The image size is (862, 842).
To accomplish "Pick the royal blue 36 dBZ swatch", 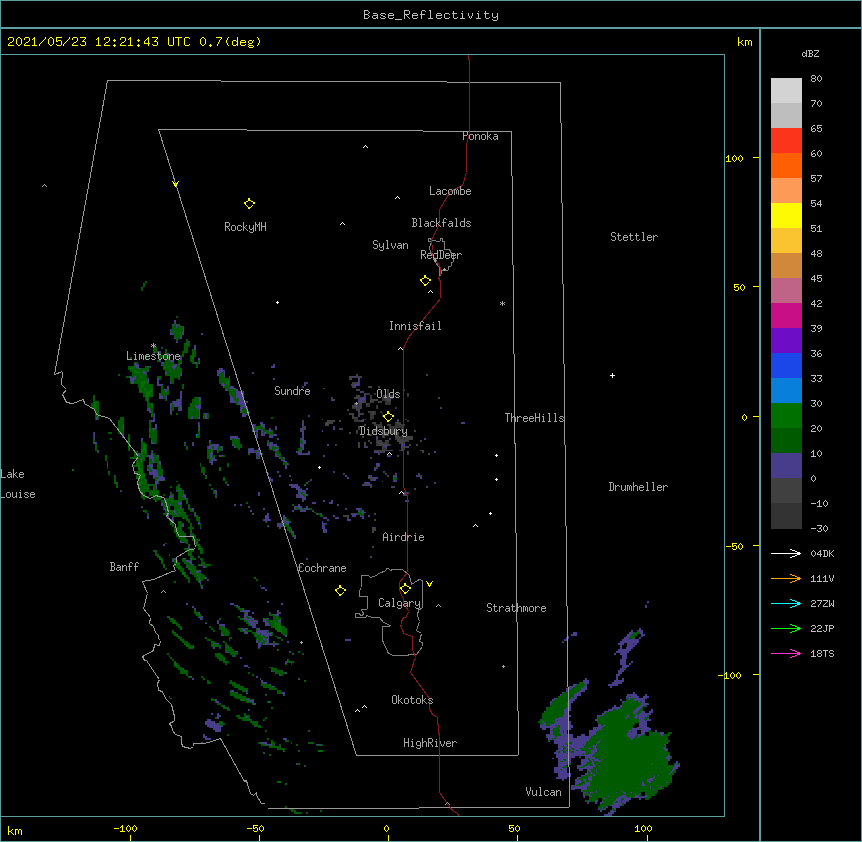I will click(786, 365).
